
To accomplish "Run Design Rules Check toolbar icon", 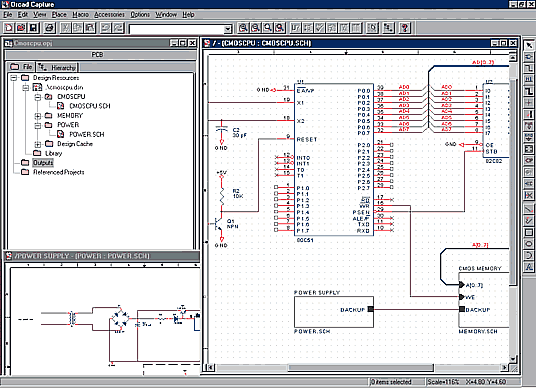I will click(x=320, y=28).
